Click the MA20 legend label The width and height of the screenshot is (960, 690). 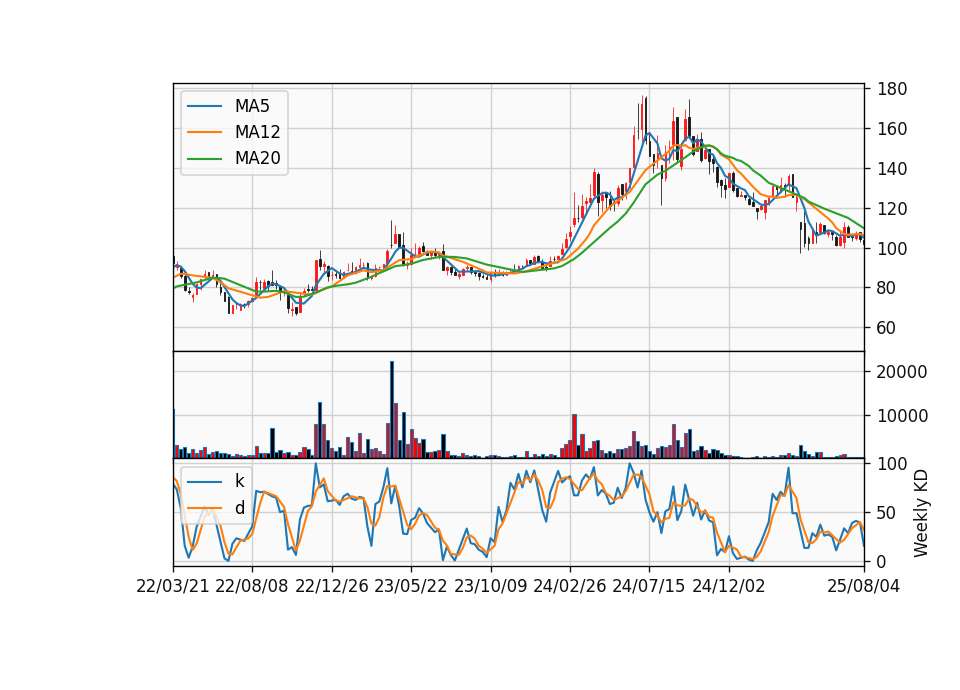click(257, 158)
